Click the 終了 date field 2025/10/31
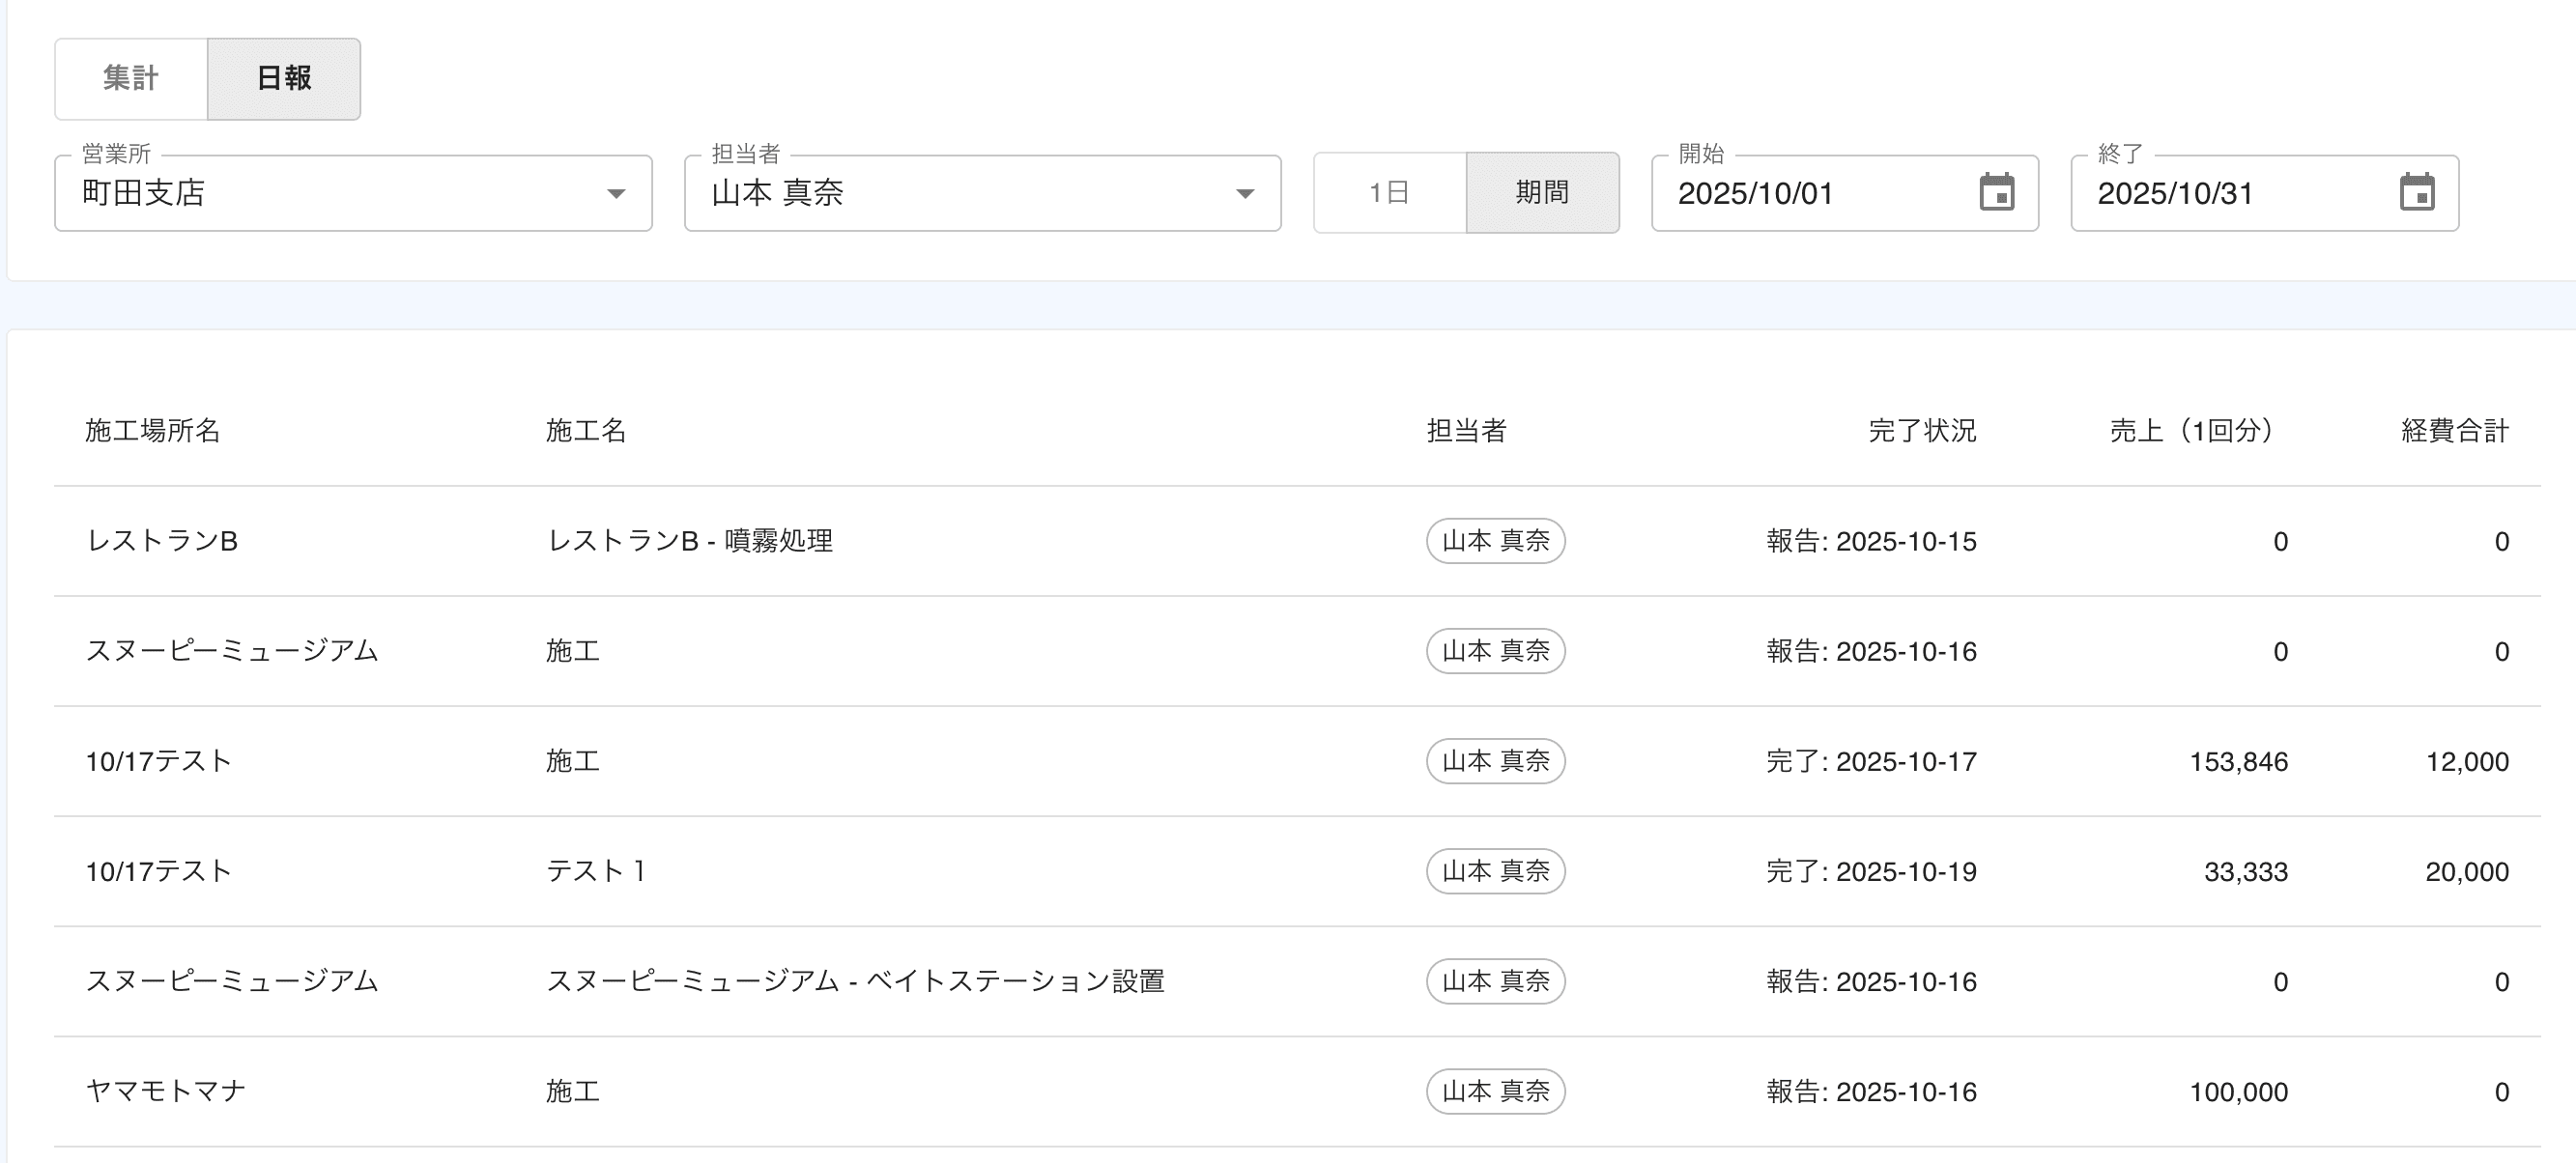 click(x=2220, y=193)
